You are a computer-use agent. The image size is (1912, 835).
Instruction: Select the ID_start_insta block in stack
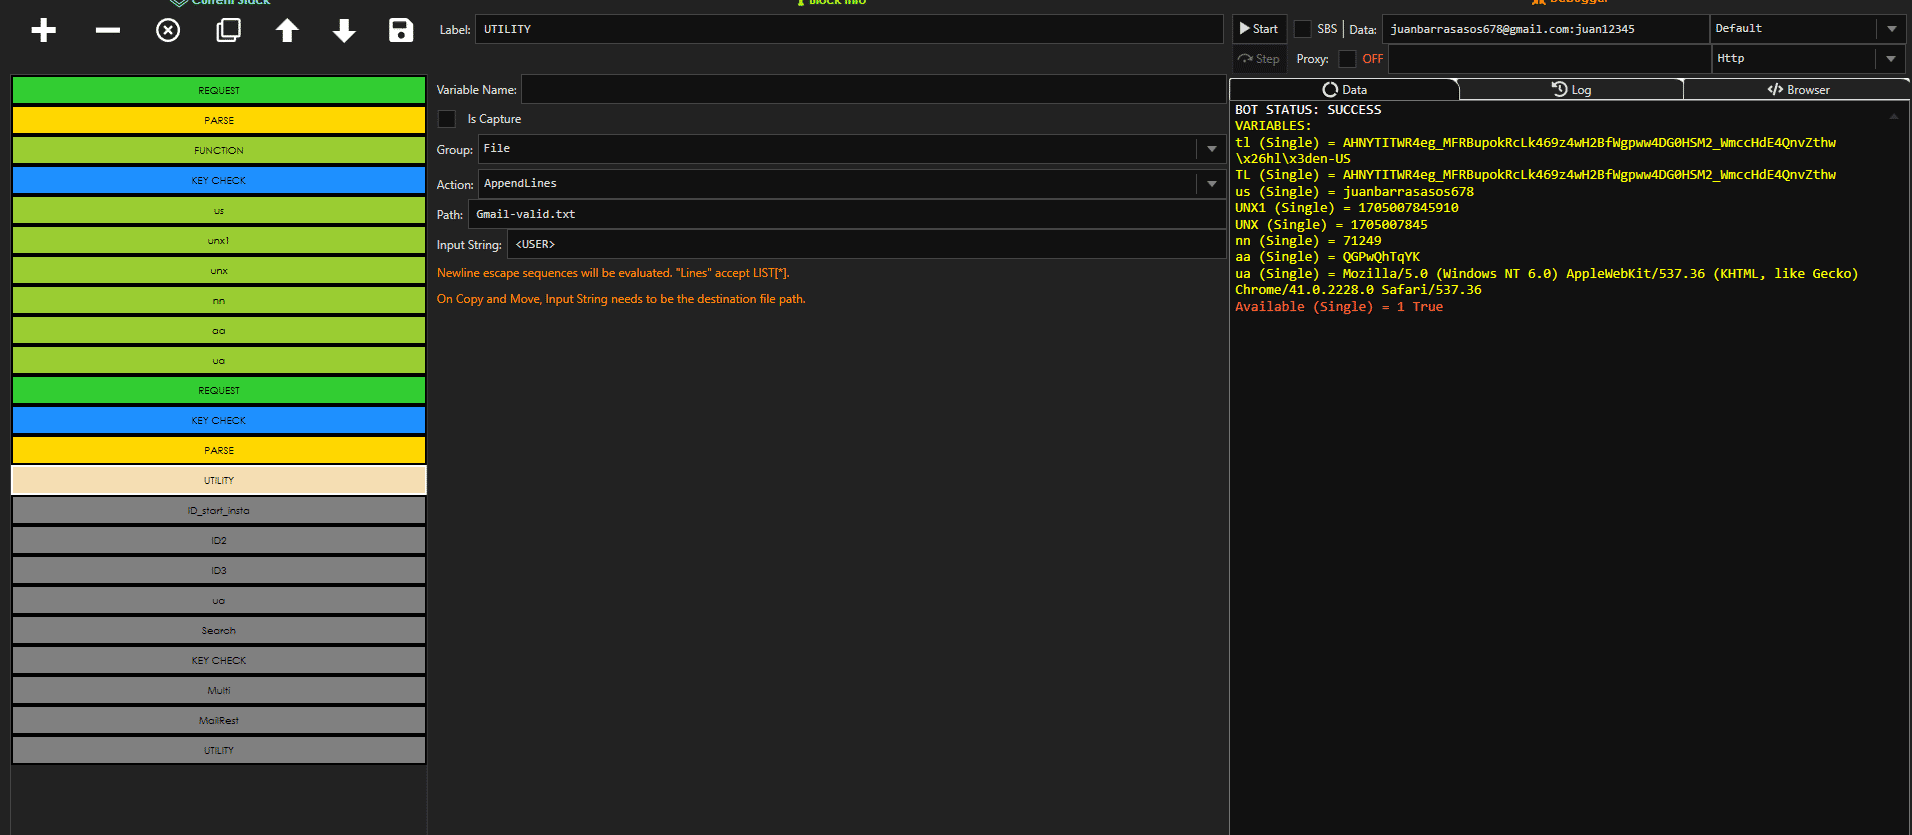[x=219, y=511]
